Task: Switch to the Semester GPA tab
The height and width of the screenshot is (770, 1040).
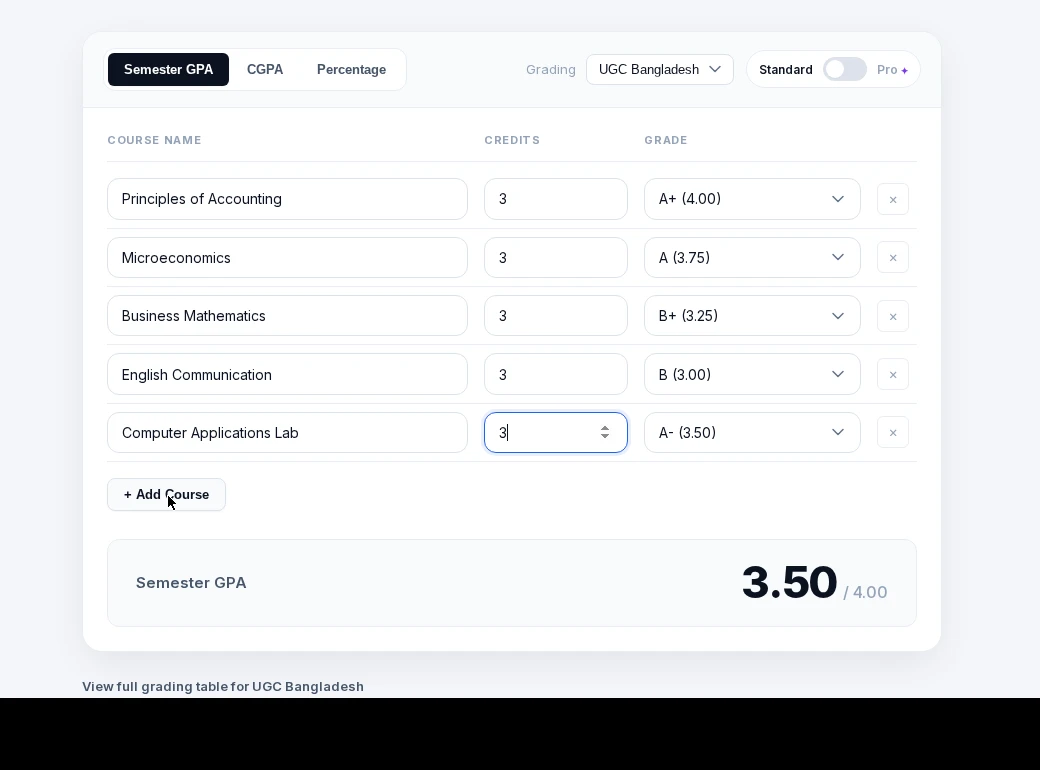Action: pyautogui.click(x=168, y=70)
